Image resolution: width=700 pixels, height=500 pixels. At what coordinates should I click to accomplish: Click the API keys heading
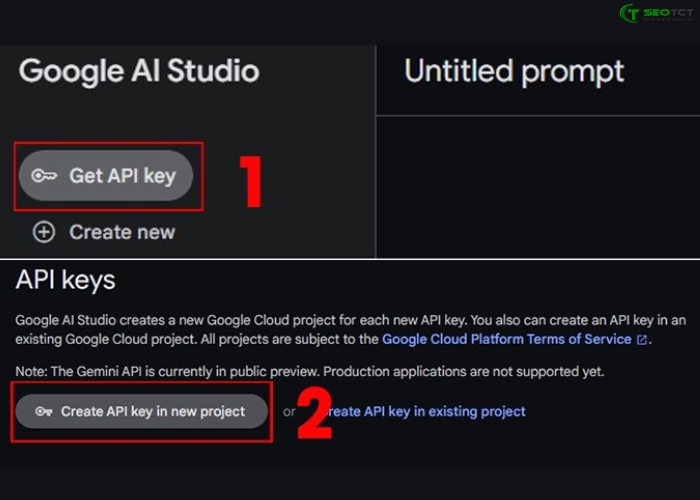[x=66, y=281]
